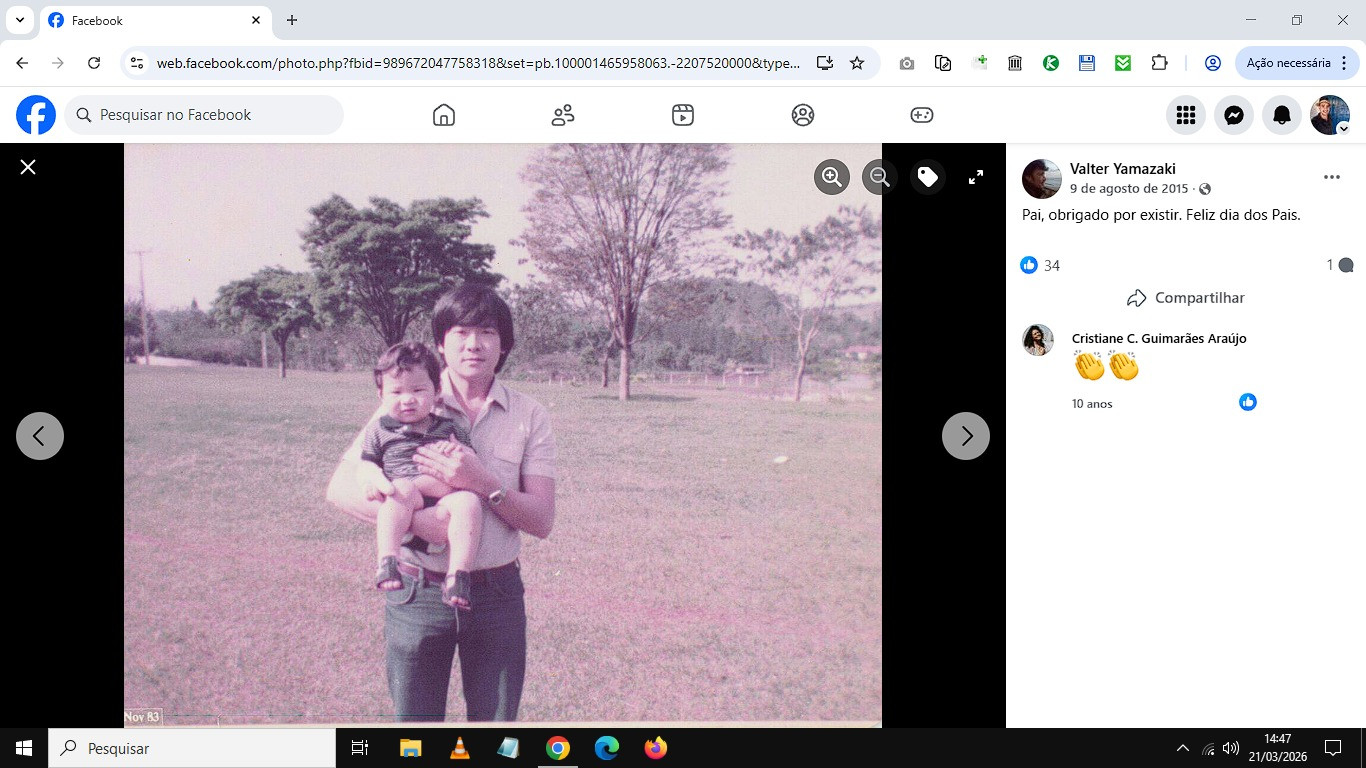1366x768 pixels.
Task: Go to the next photo arrow
Action: [966, 436]
